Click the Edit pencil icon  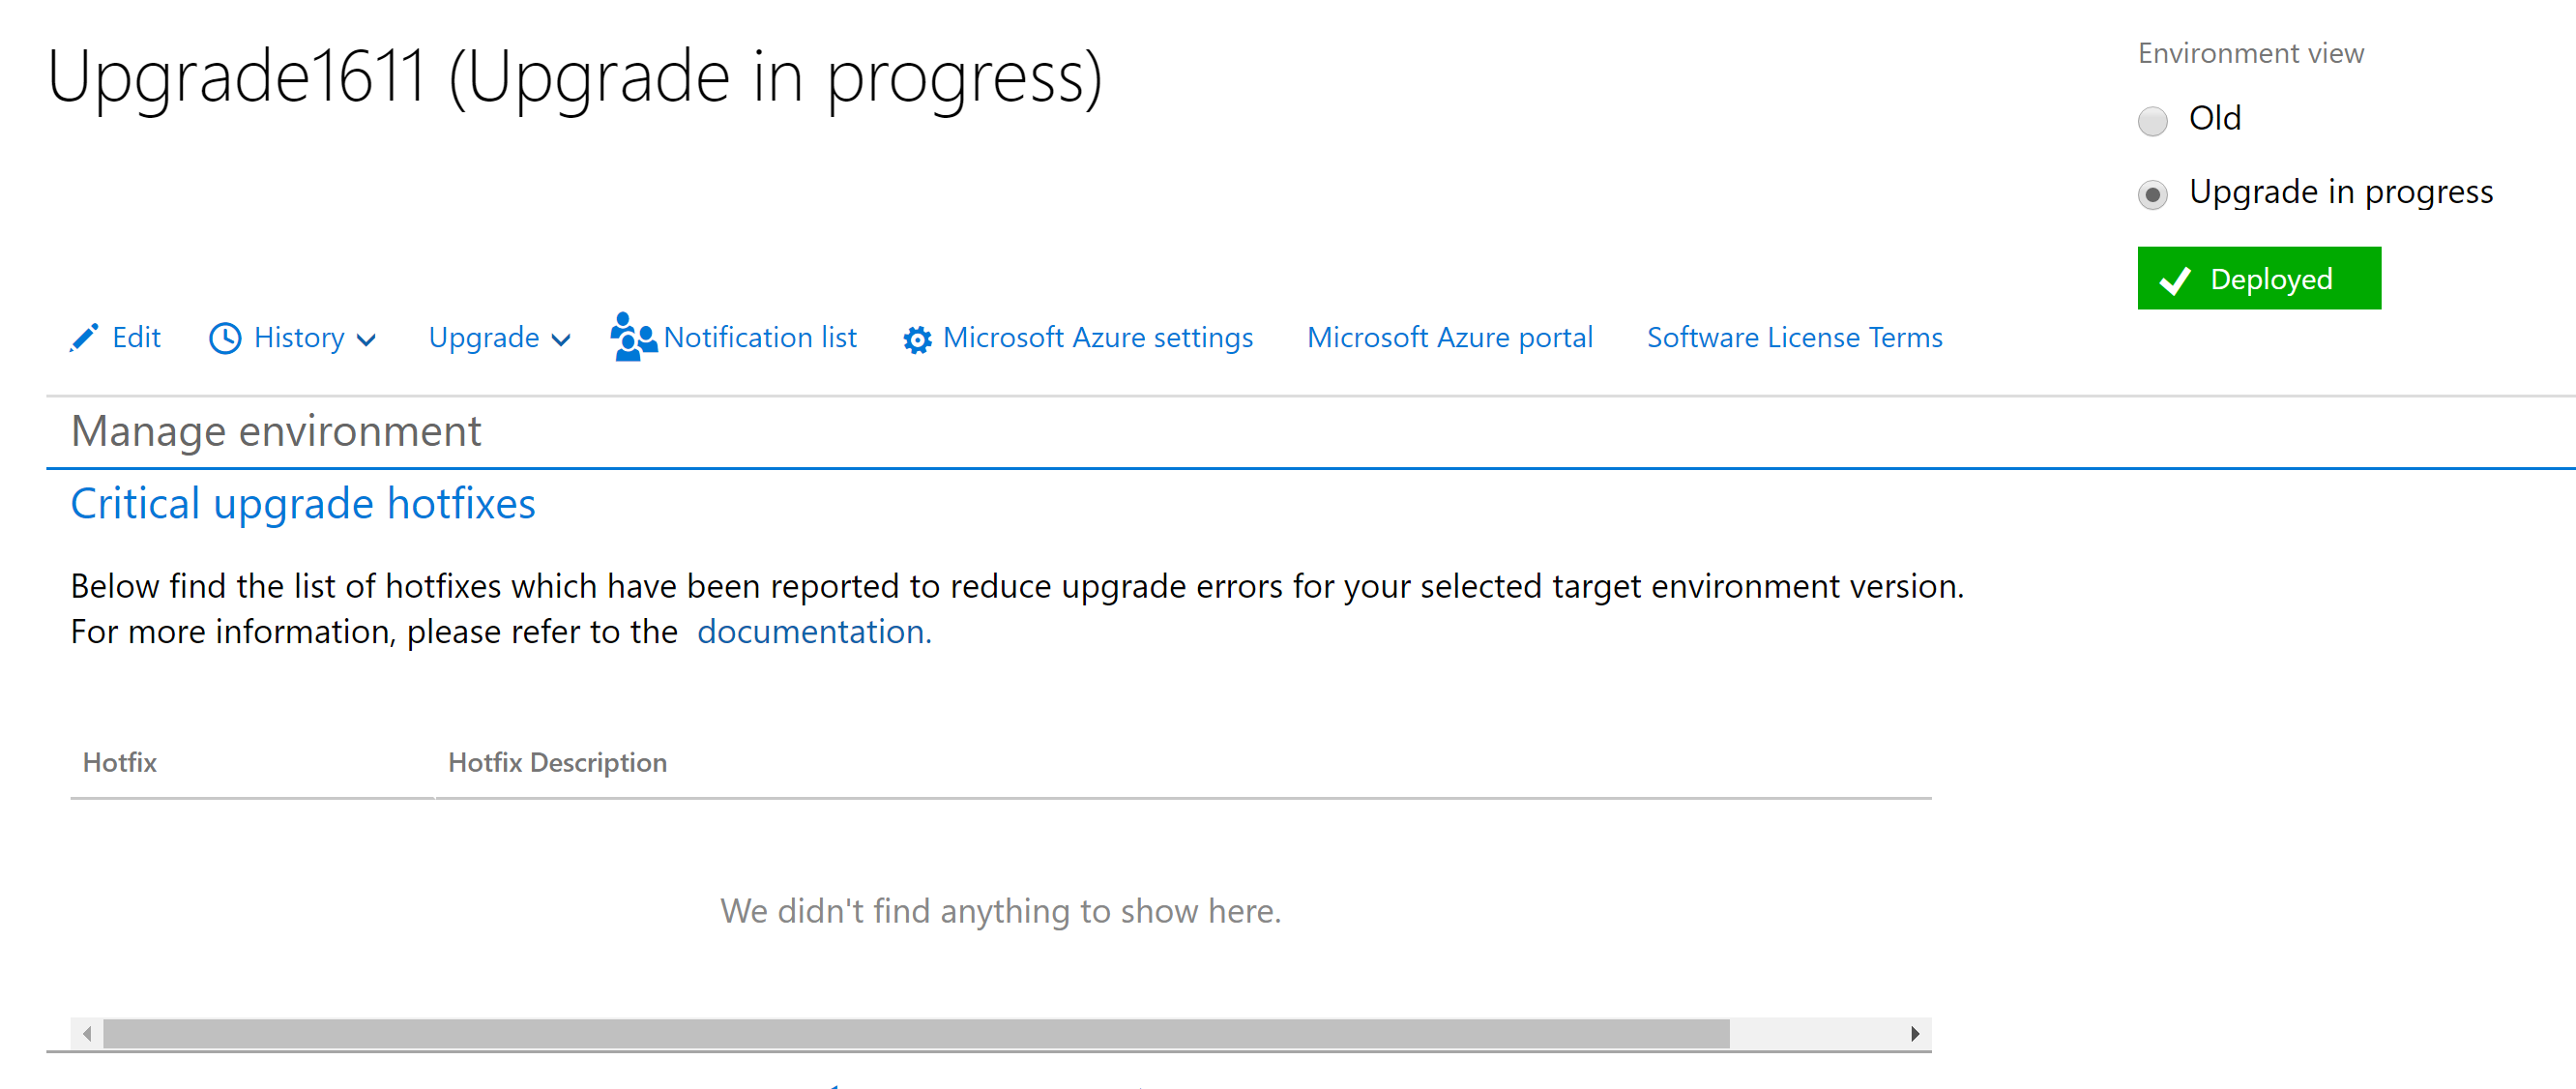(85, 338)
